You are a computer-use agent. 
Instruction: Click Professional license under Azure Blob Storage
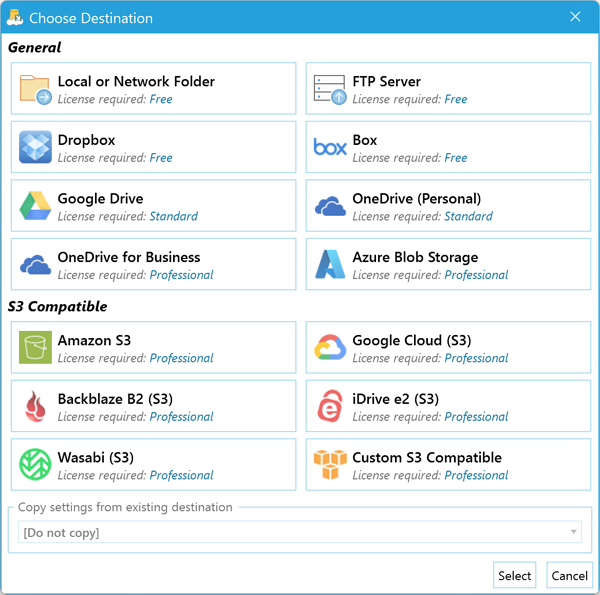(476, 275)
